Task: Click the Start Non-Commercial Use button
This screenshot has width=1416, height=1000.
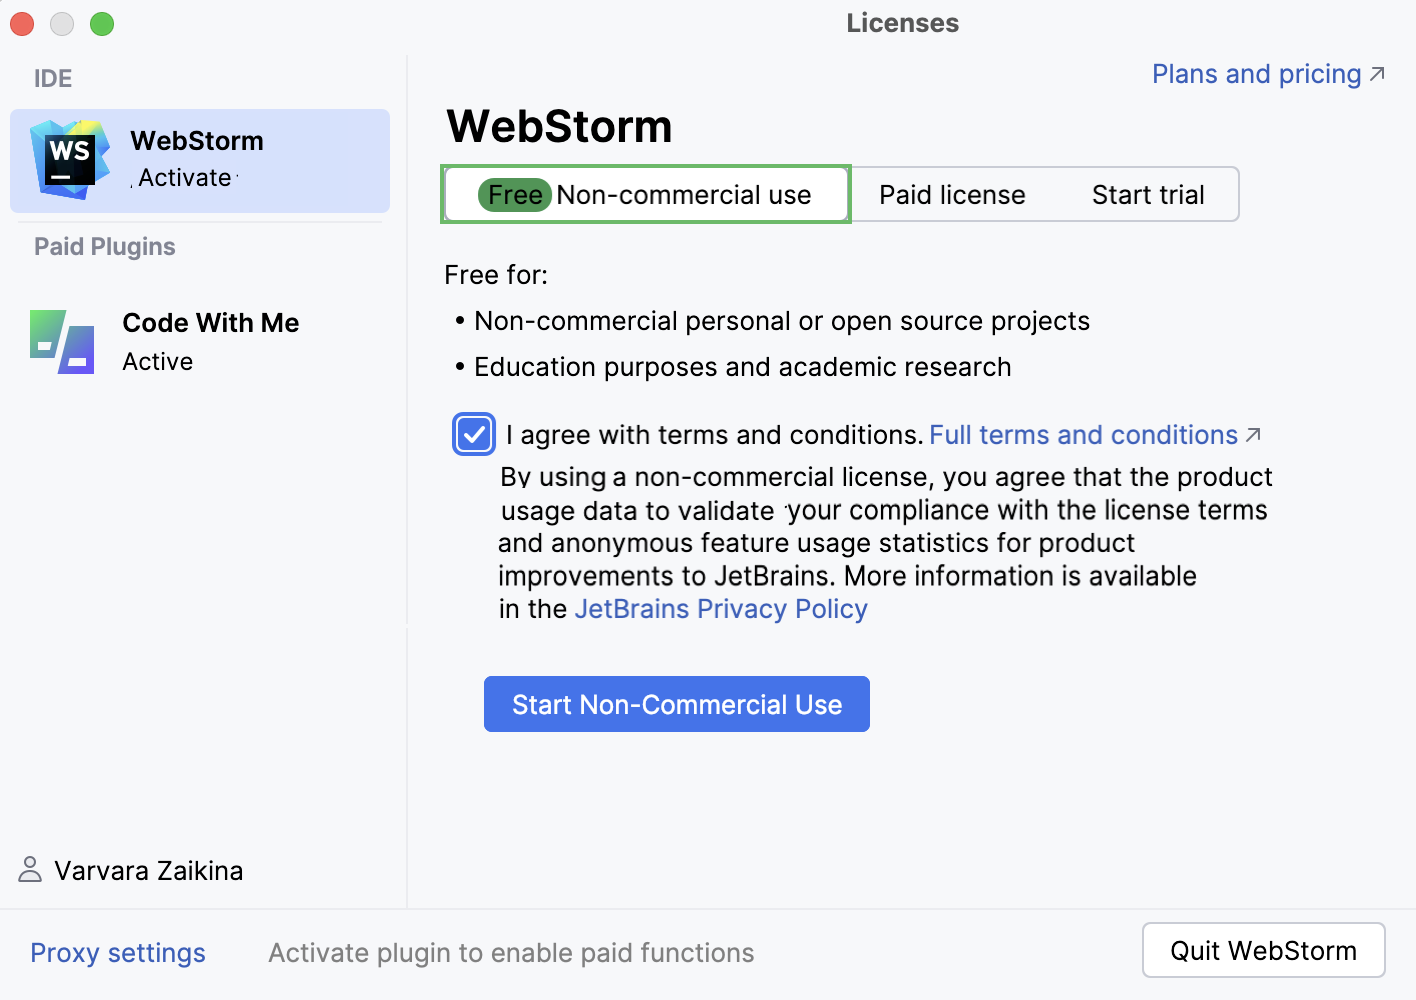Action: click(x=677, y=704)
